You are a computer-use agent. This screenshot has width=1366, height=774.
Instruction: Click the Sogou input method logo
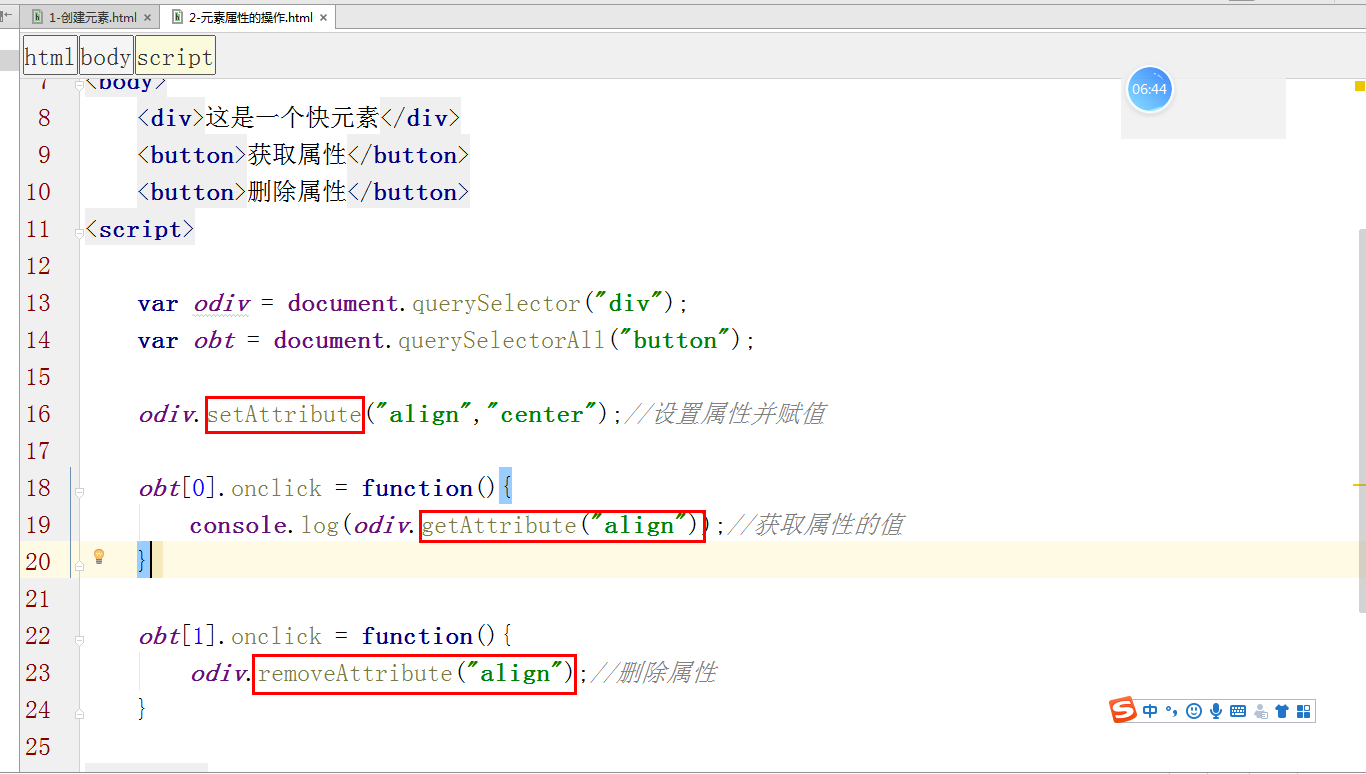click(1123, 710)
